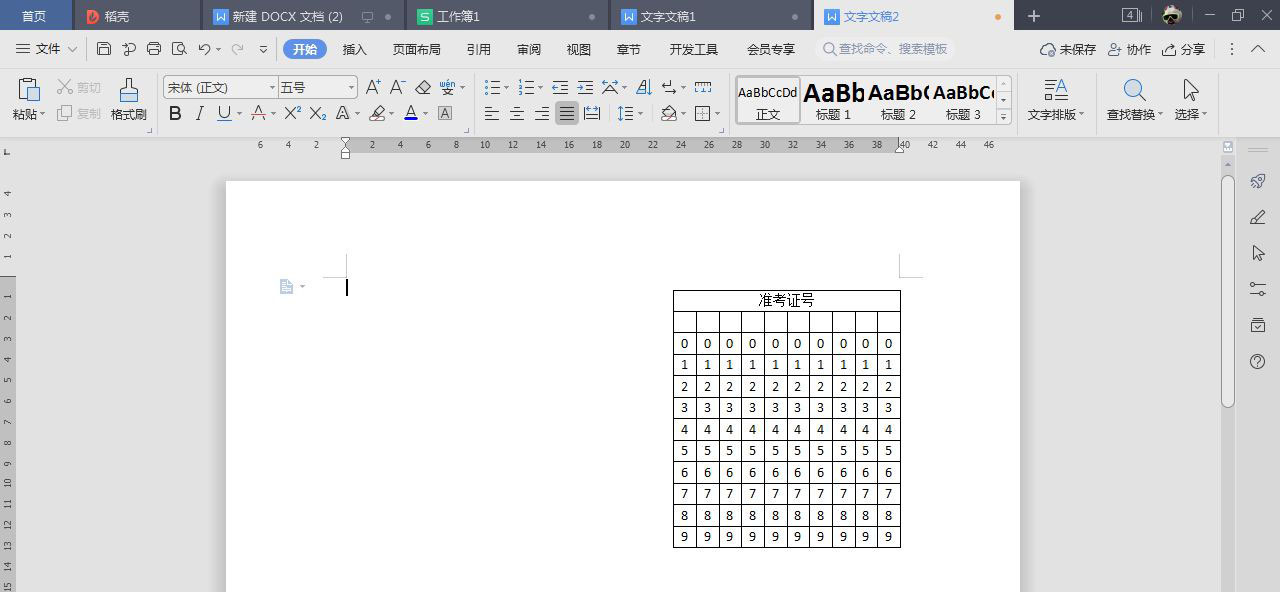Expand the Paste (粘贴) options arrow

[x=43, y=115]
